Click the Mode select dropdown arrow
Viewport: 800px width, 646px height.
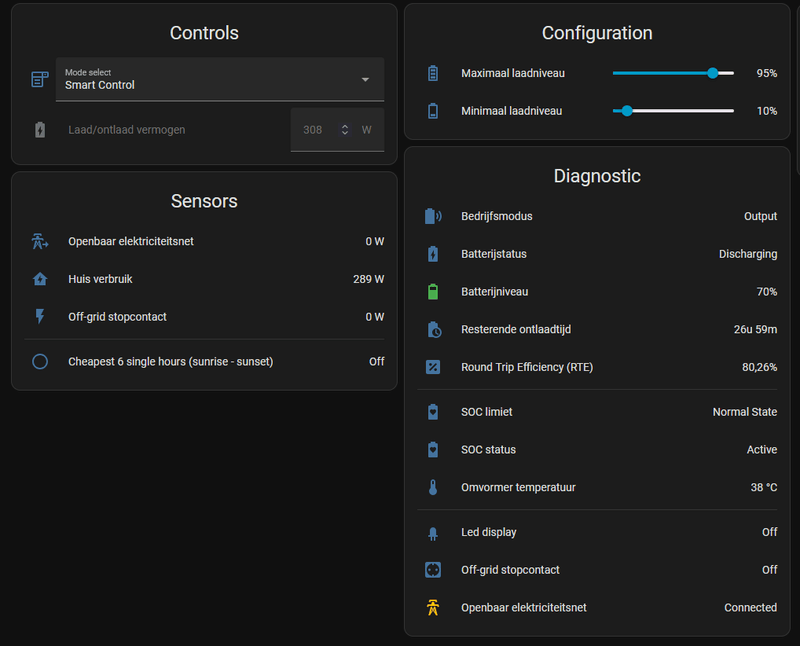coord(365,79)
